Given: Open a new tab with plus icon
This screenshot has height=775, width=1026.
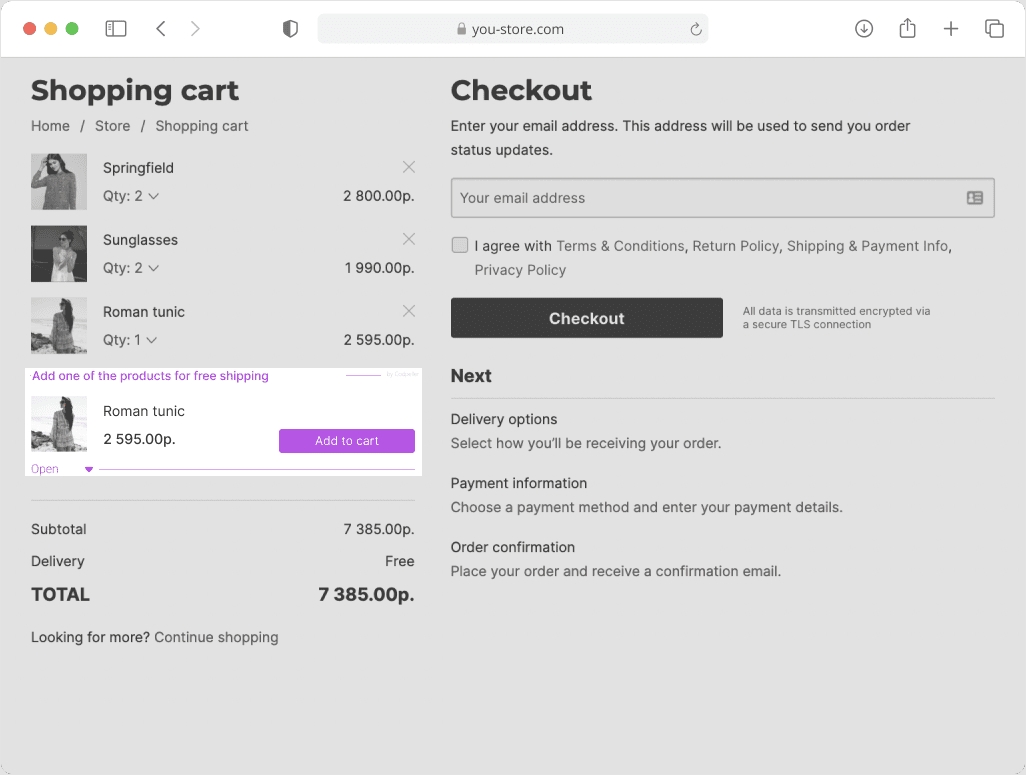Looking at the screenshot, I should click(951, 29).
